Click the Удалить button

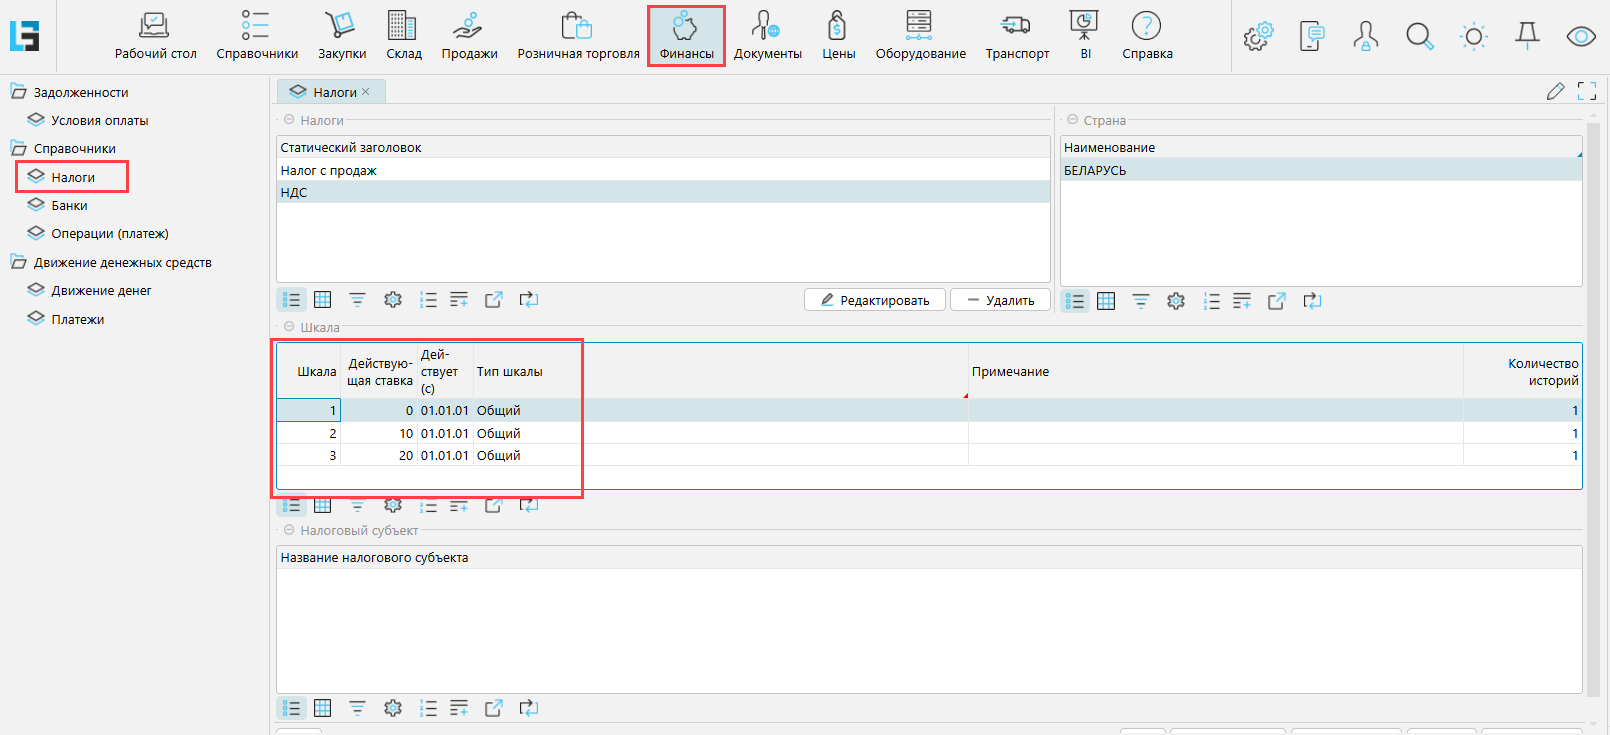pos(999,300)
